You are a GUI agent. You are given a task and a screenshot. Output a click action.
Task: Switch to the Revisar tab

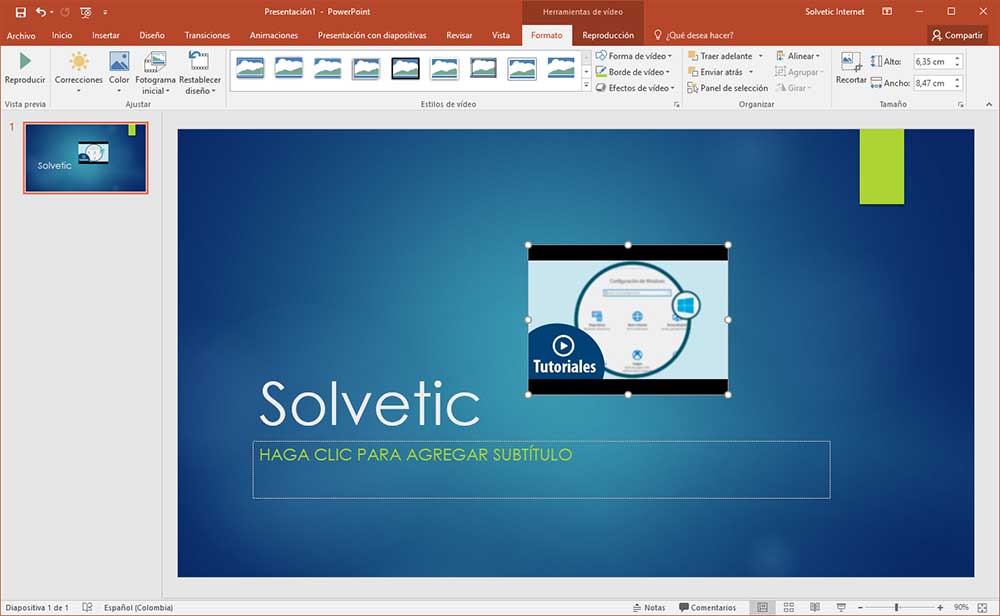click(x=459, y=35)
